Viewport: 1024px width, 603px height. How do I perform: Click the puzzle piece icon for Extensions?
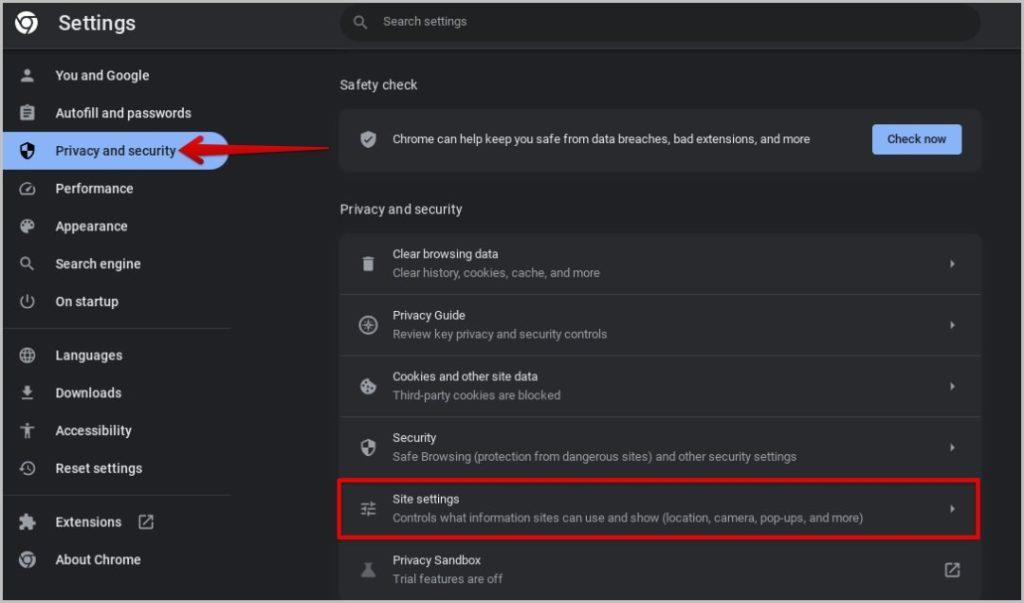tap(27, 521)
